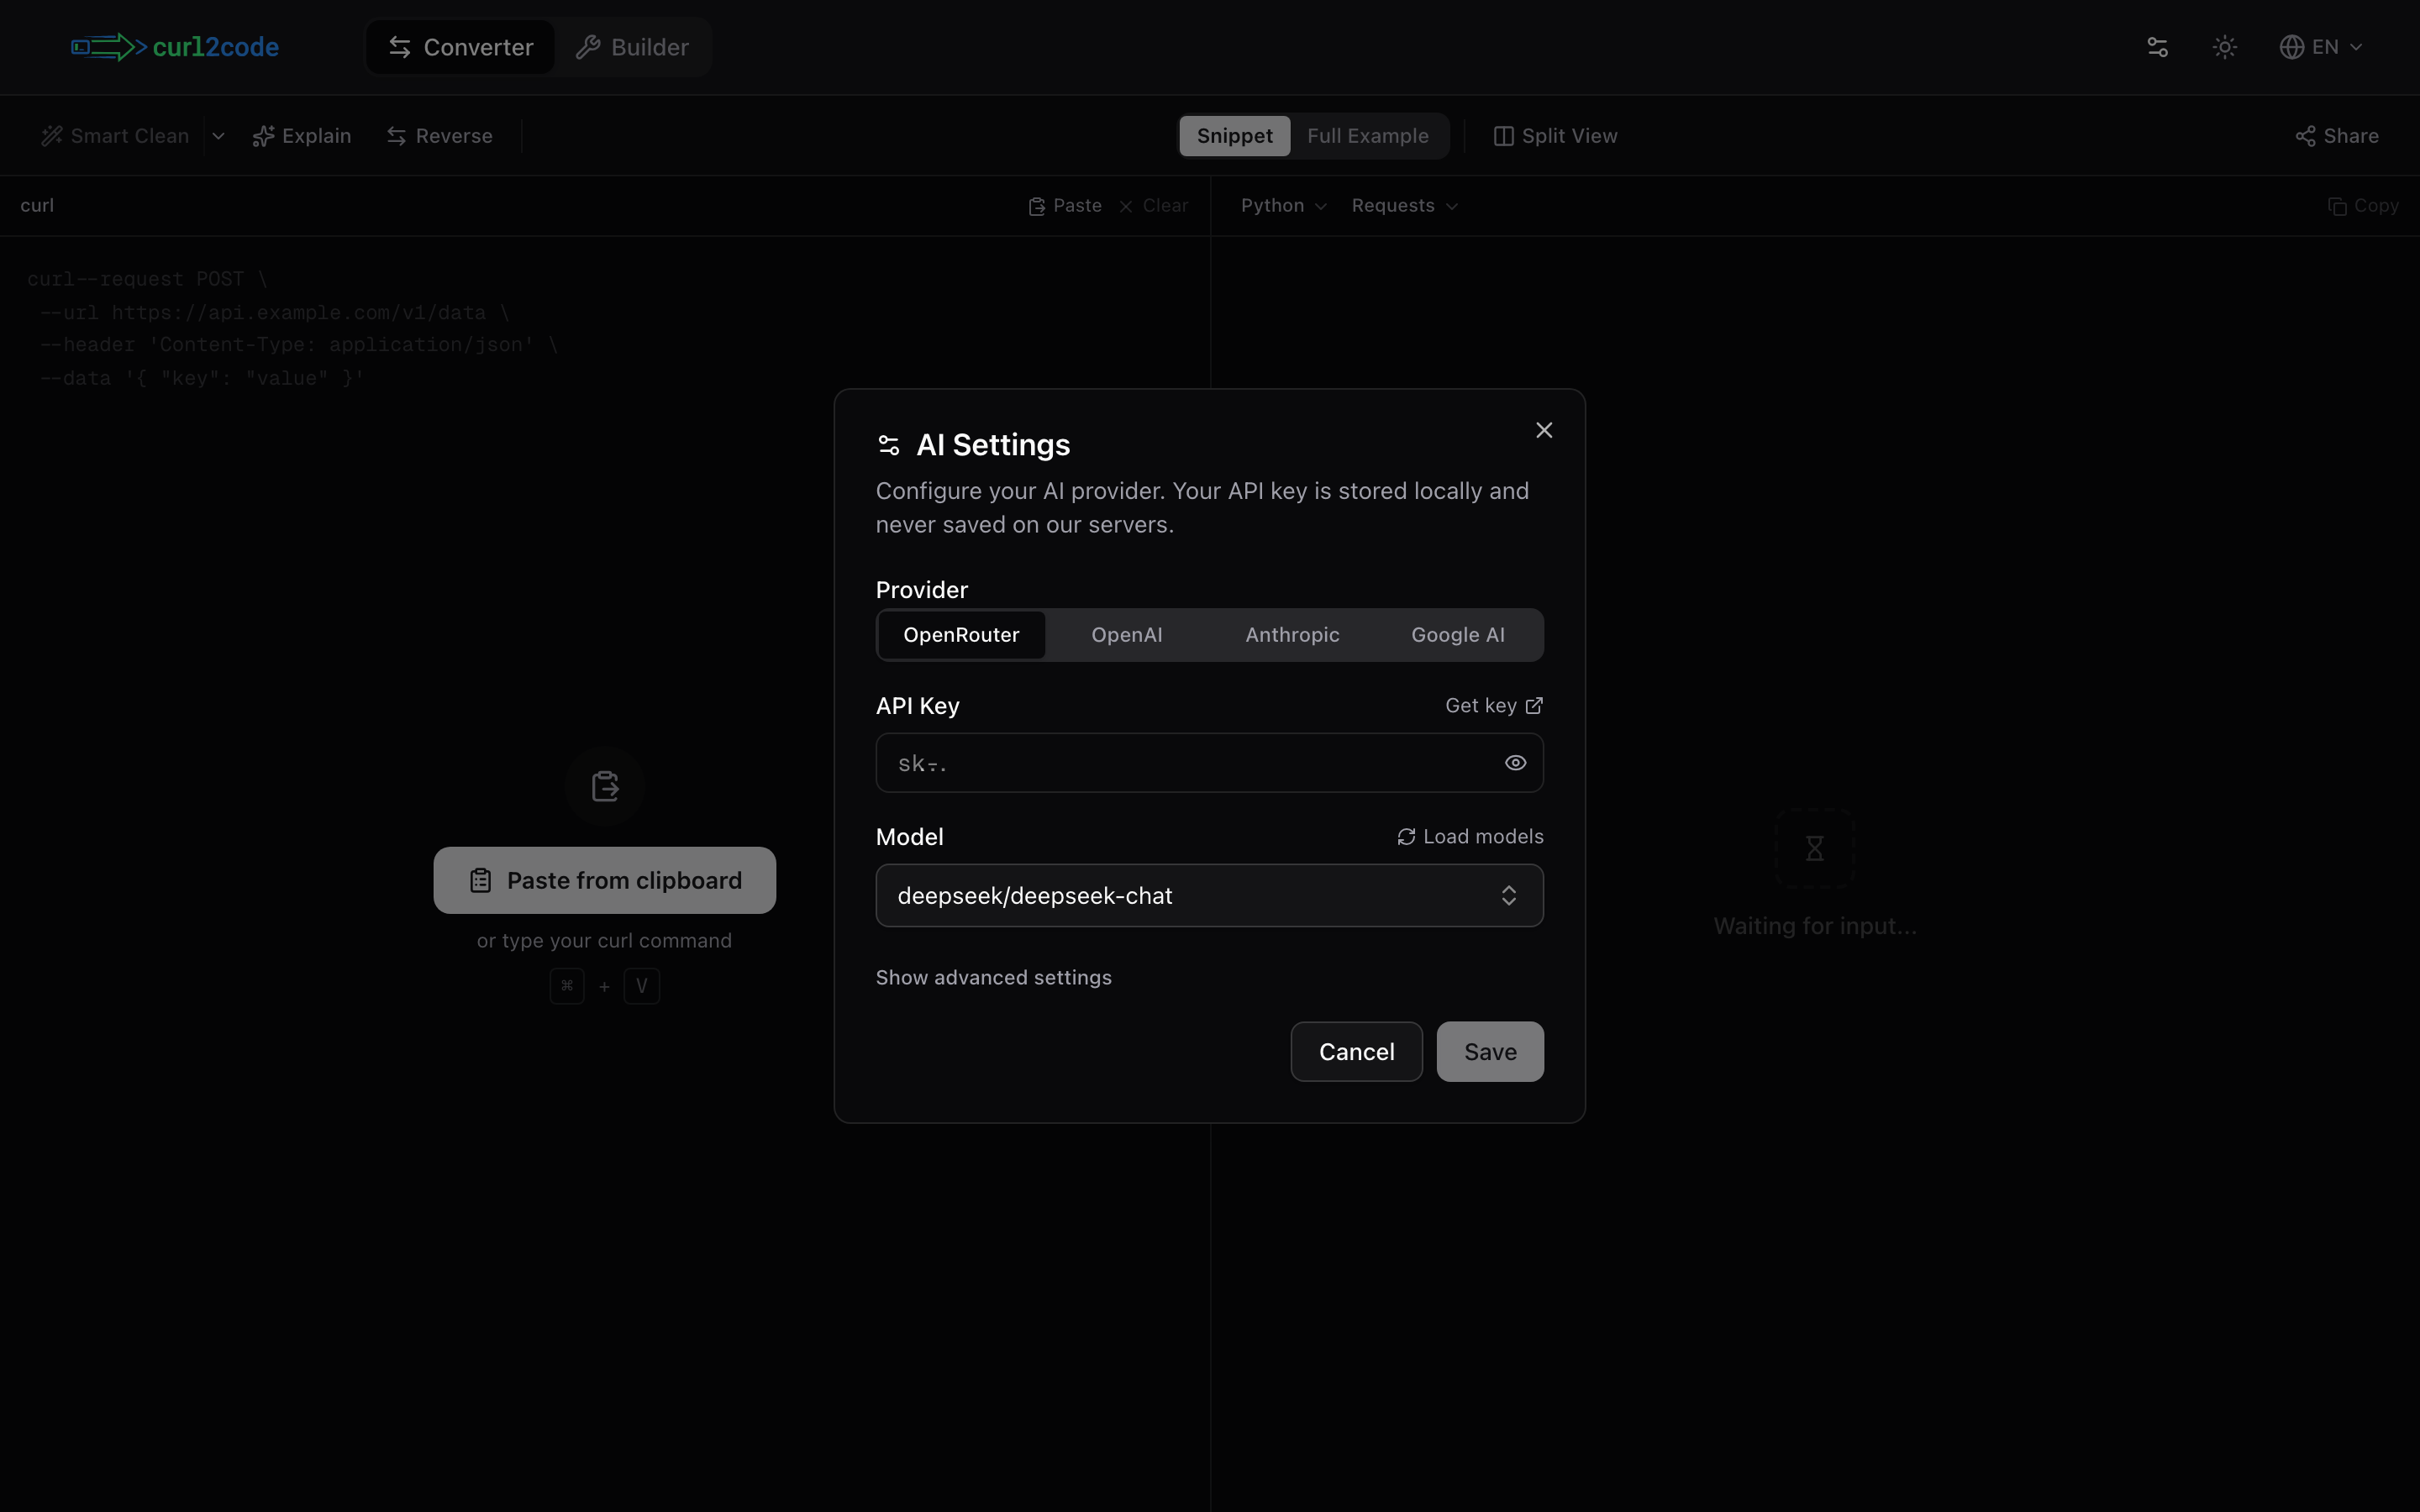Viewport: 2420px width, 1512px height.
Task: Click the wrench icon on Builder tab
Action: click(x=588, y=47)
